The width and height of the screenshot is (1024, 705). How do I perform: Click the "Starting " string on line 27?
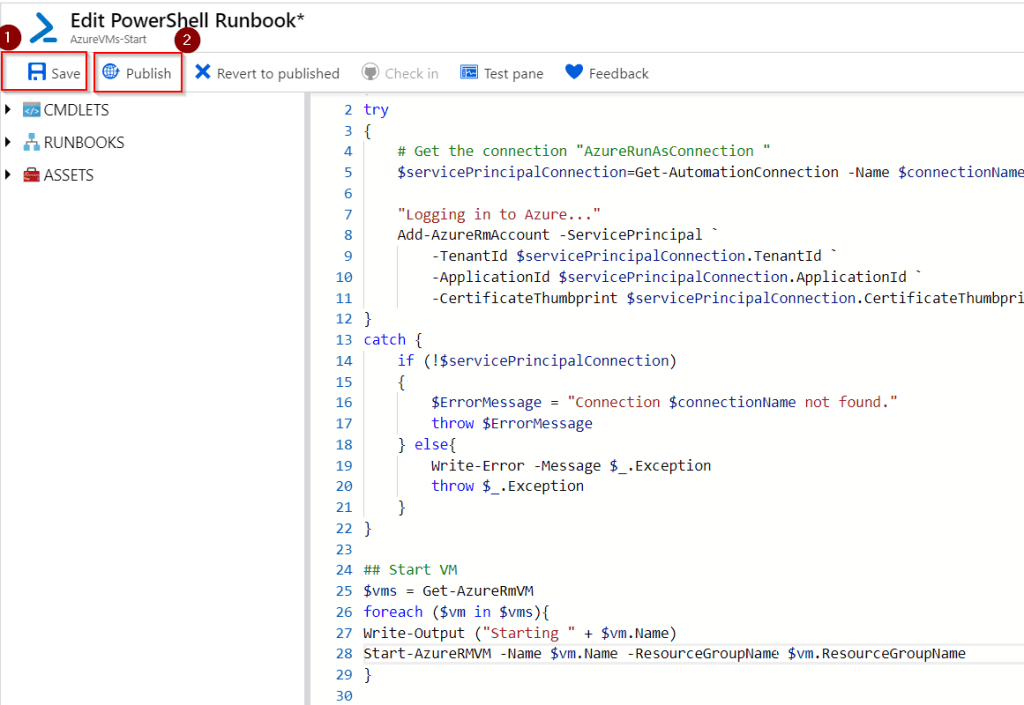(x=529, y=633)
